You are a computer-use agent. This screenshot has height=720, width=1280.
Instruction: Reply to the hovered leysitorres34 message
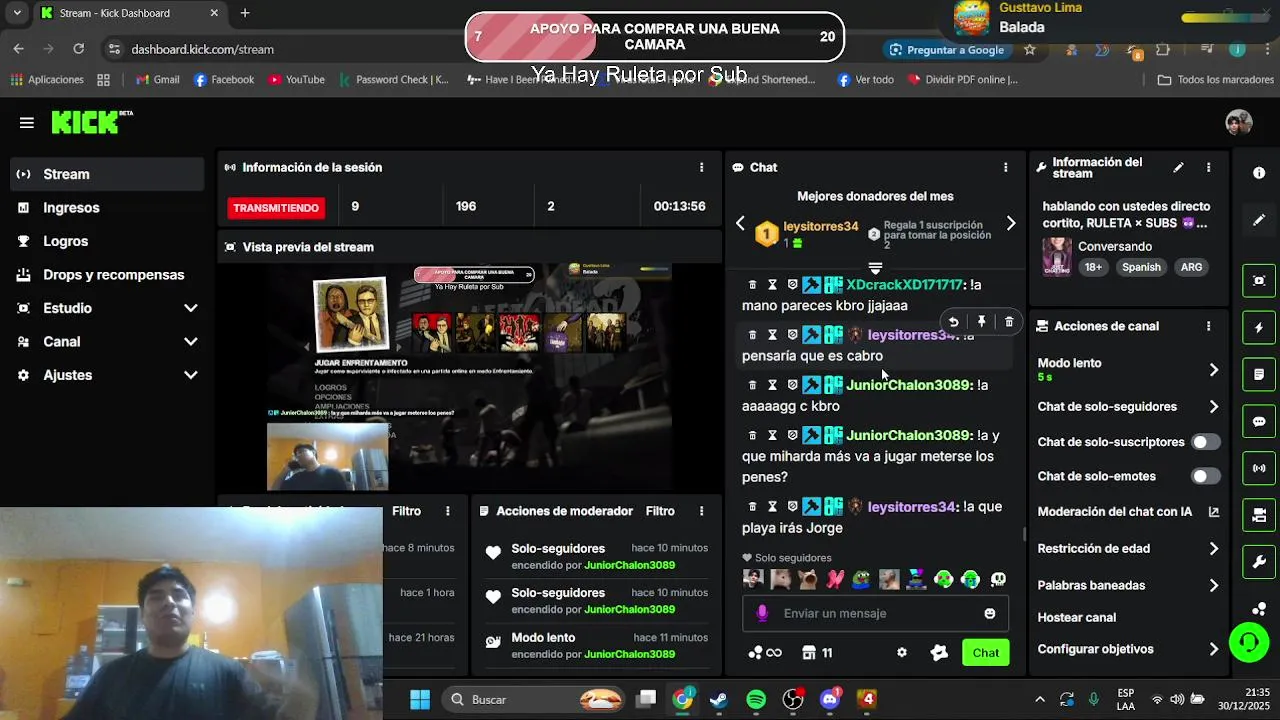(953, 322)
